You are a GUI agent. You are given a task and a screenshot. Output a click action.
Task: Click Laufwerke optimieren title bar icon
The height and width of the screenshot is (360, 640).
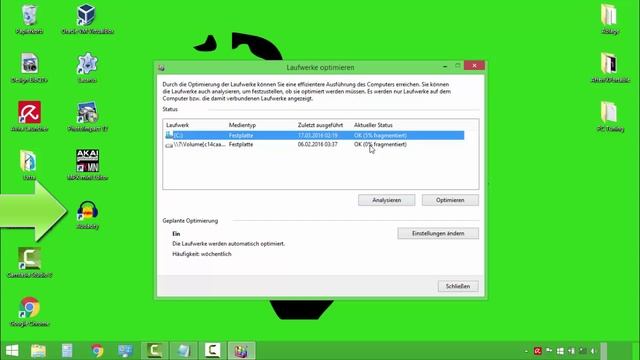[162, 68]
